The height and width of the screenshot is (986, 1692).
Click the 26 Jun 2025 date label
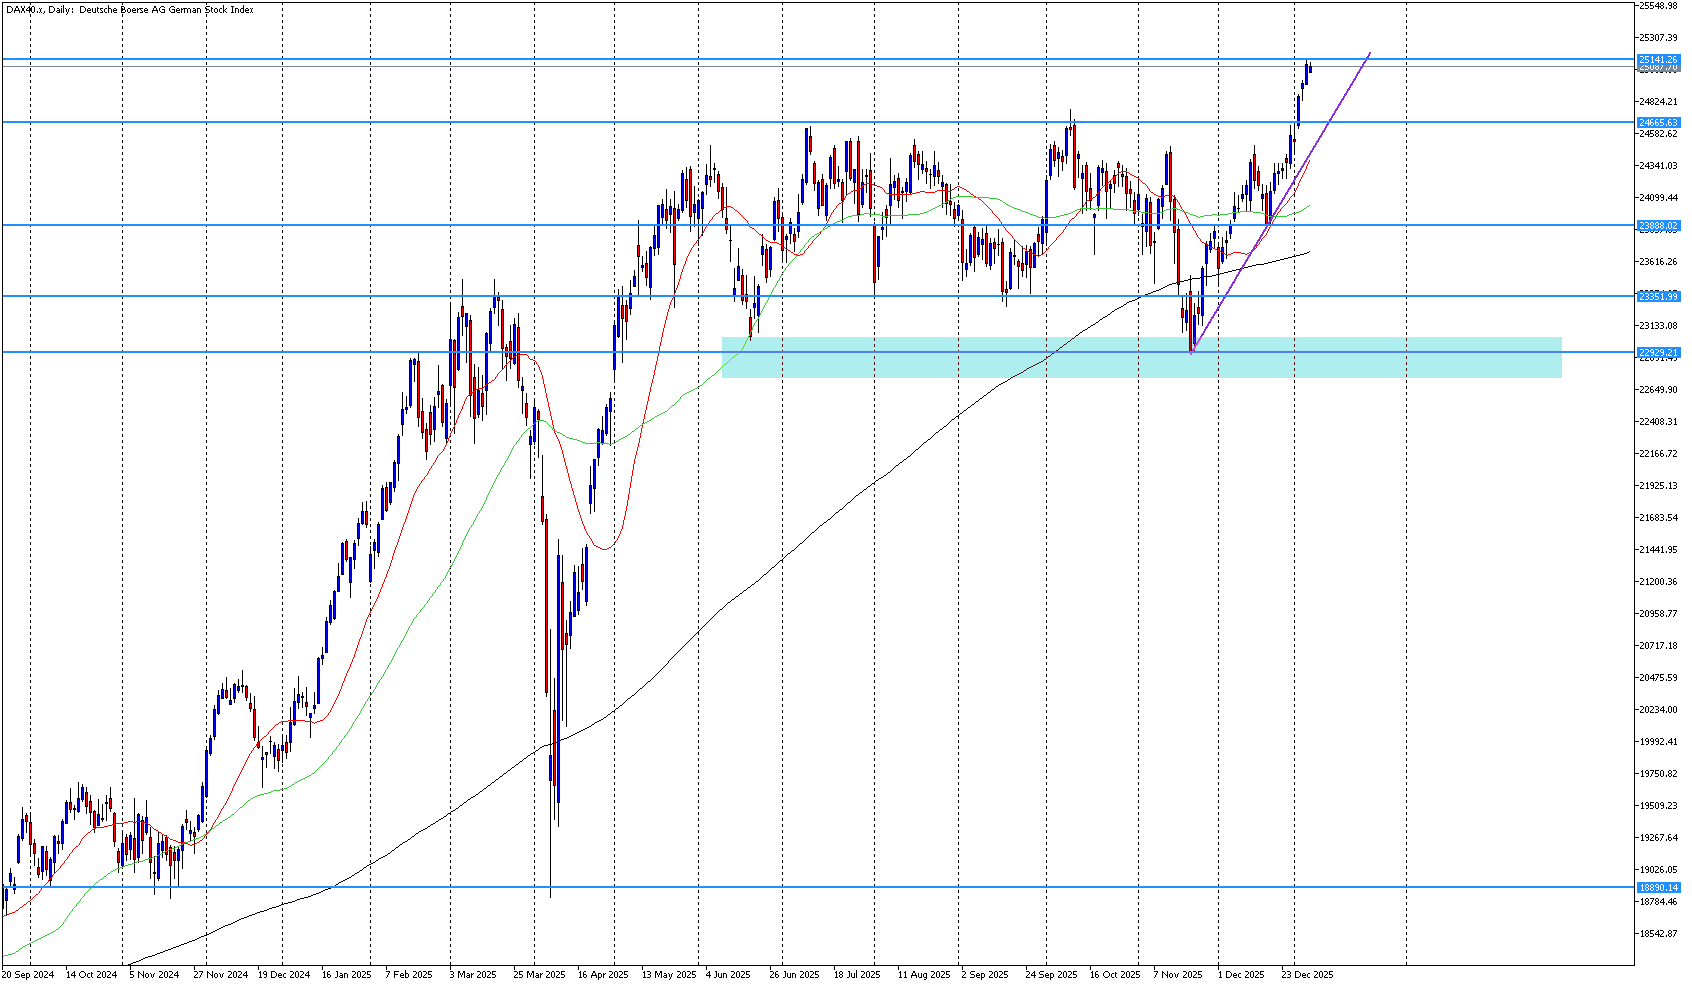point(794,974)
